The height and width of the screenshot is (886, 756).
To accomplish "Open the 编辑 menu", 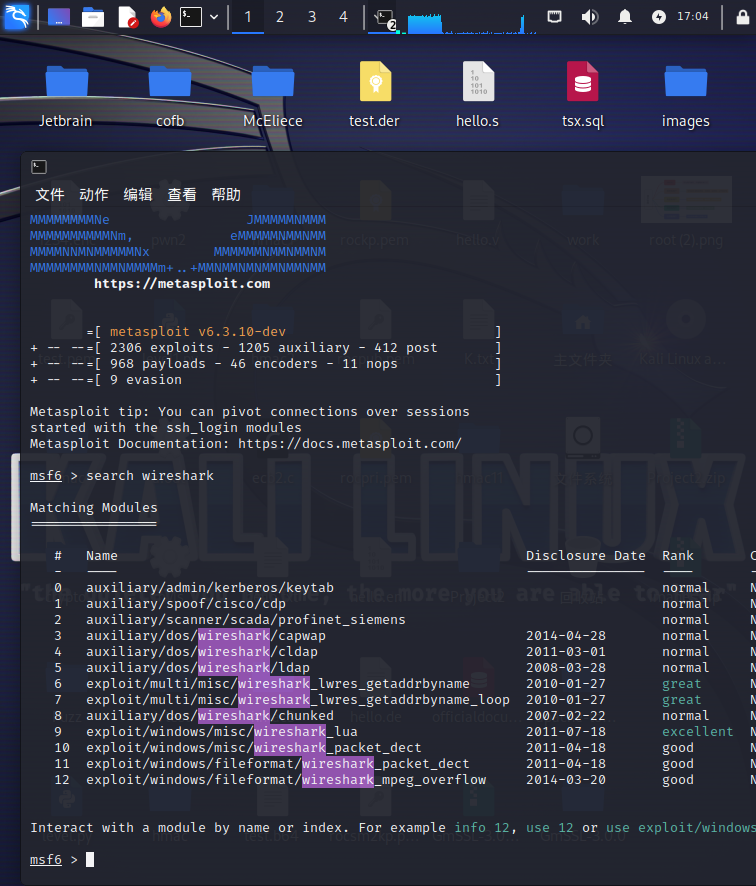I will [x=138, y=194].
